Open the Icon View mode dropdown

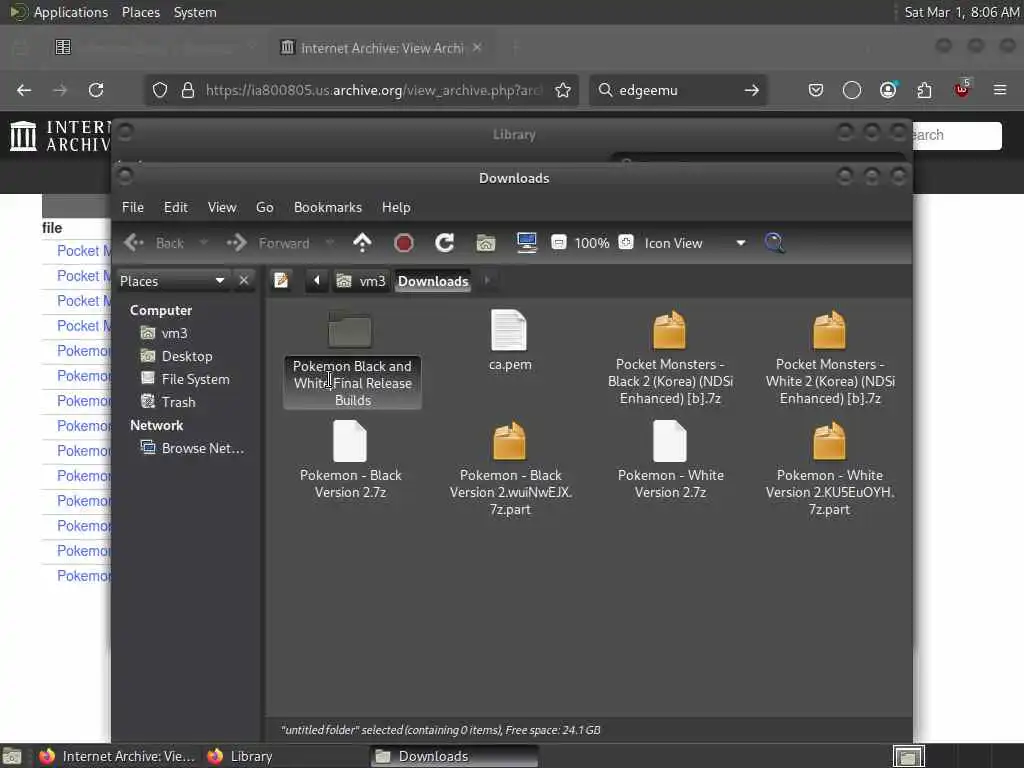(695, 243)
